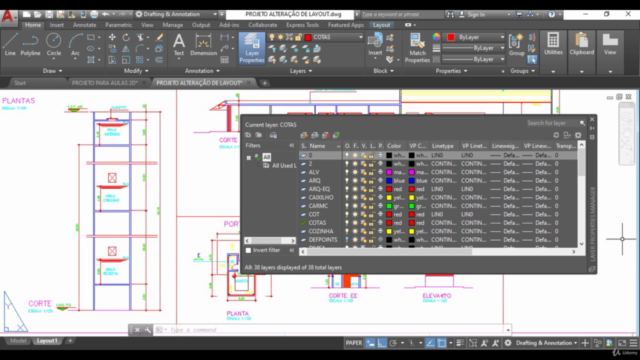
Task: Lock or unlock layer COT
Action: (x=371, y=214)
